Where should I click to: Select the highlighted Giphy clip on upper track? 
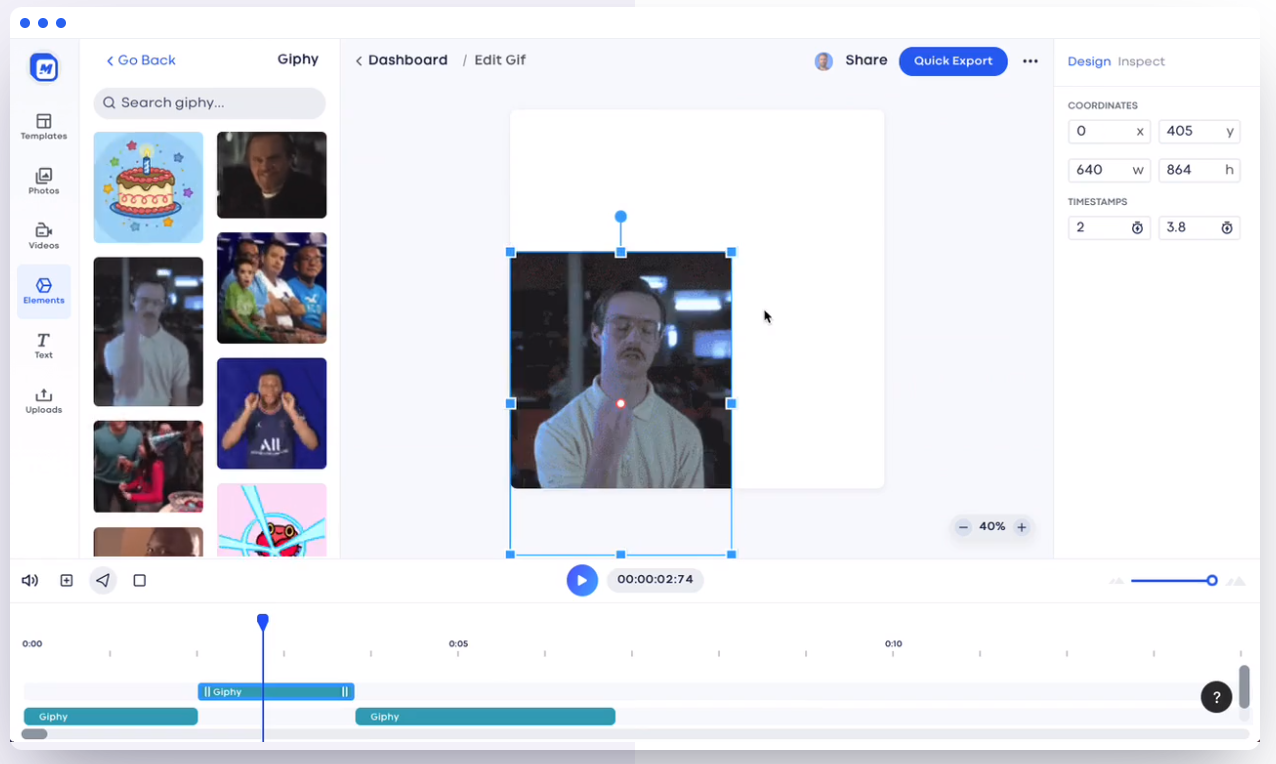click(276, 692)
